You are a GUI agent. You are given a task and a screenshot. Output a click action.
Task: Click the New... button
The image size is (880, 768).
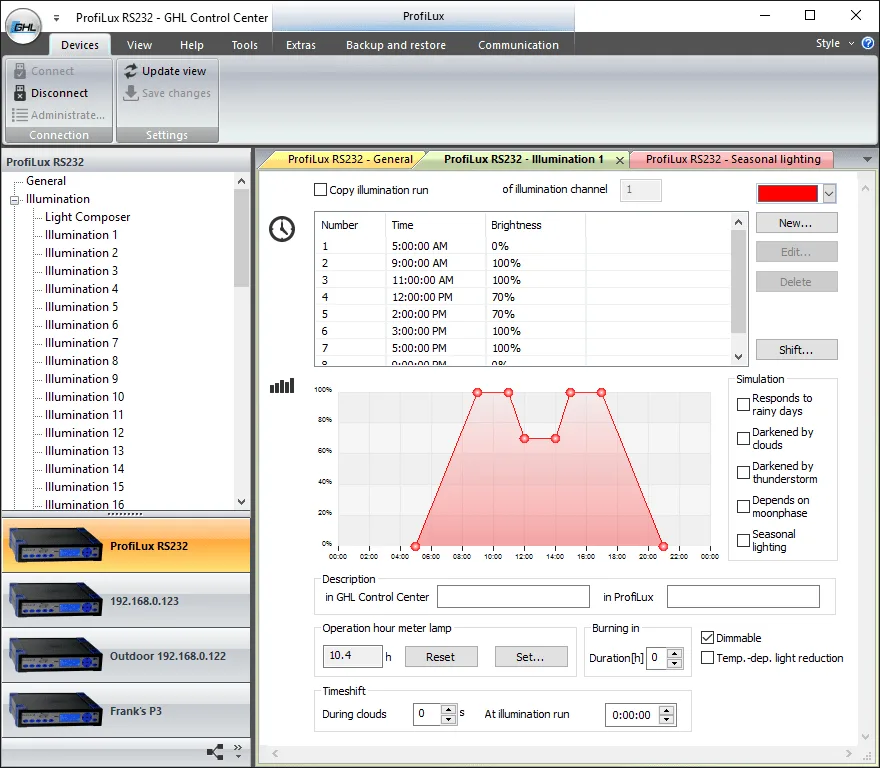tap(796, 223)
